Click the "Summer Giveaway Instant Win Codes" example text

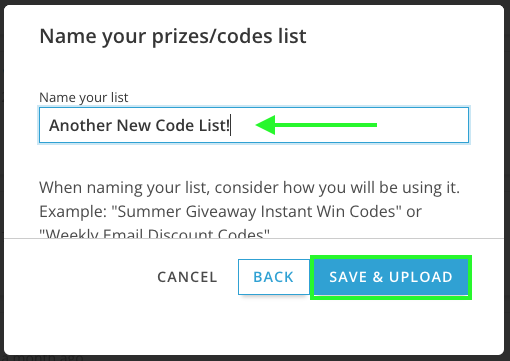click(256, 211)
